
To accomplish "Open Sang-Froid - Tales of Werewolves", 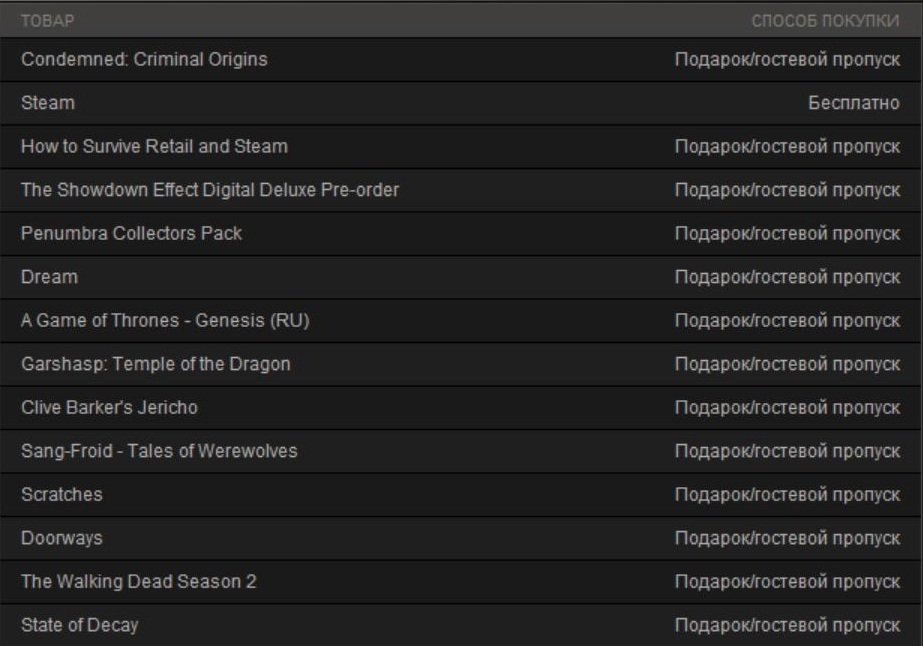I will point(159,451).
